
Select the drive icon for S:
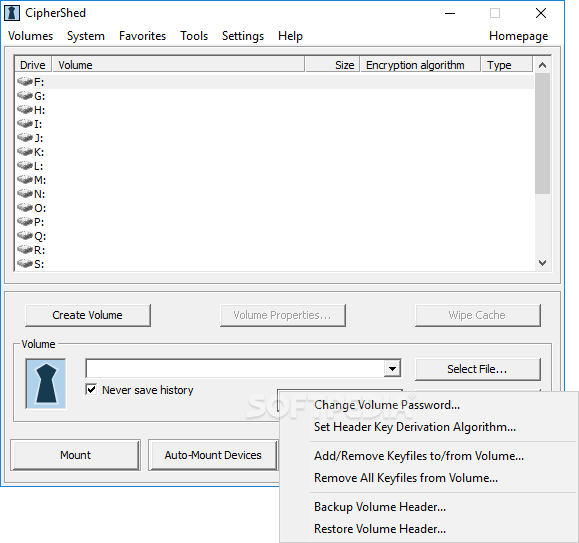[x=25, y=264]
